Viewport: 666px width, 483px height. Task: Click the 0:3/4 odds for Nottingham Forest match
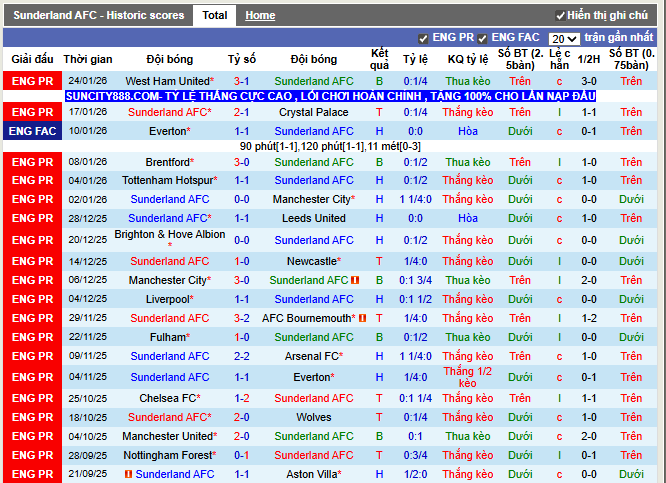pyautogui.click(x=415, y=455)
